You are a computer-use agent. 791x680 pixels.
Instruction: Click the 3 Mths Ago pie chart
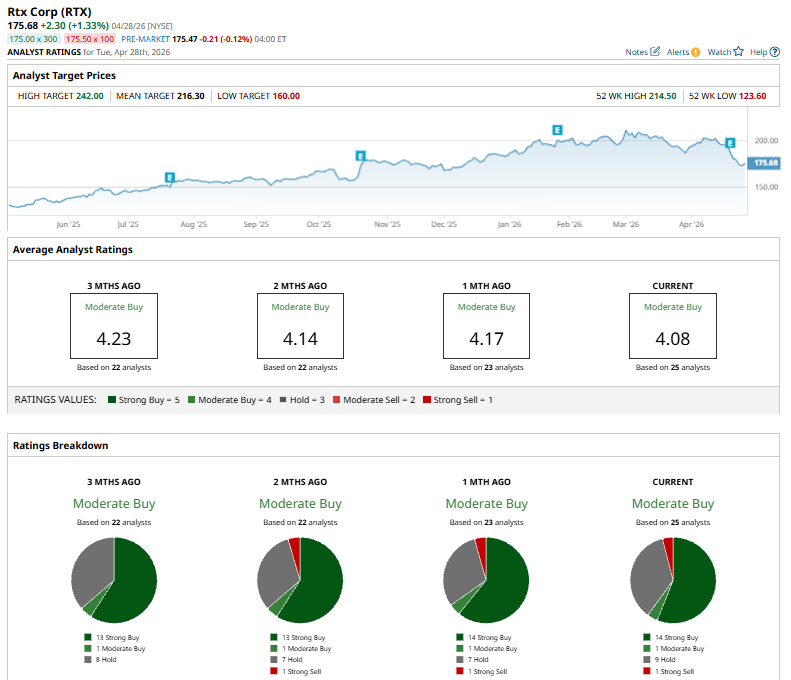(x=114, y=579)
